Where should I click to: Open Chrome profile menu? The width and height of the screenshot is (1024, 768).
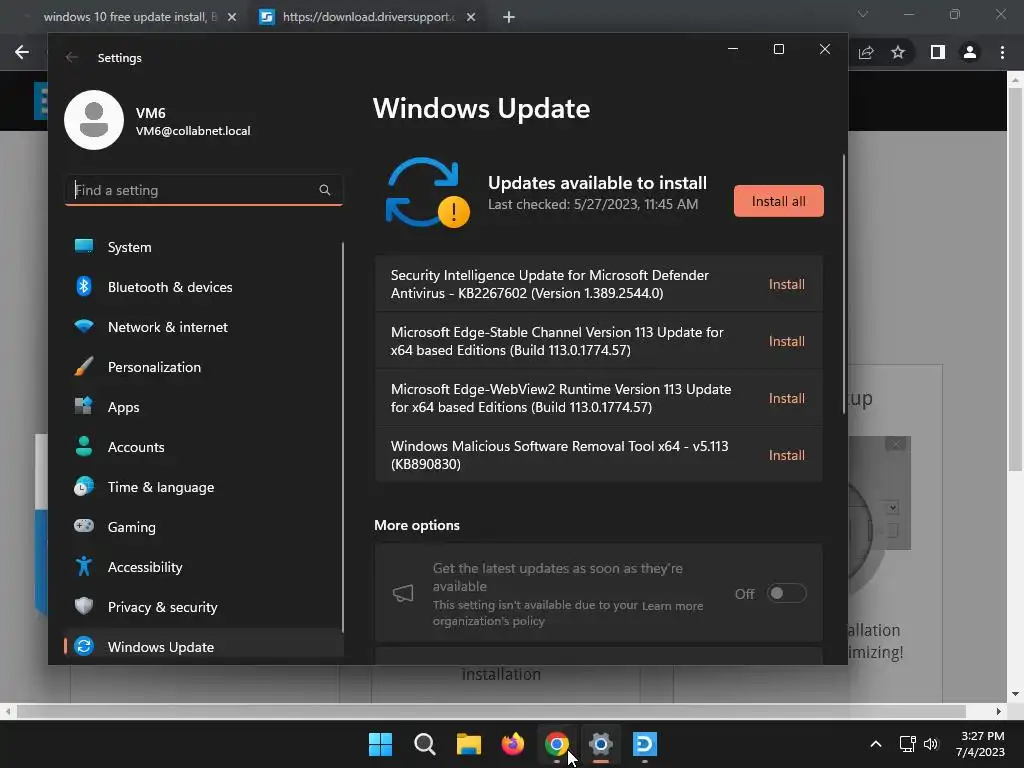point(970,52)
